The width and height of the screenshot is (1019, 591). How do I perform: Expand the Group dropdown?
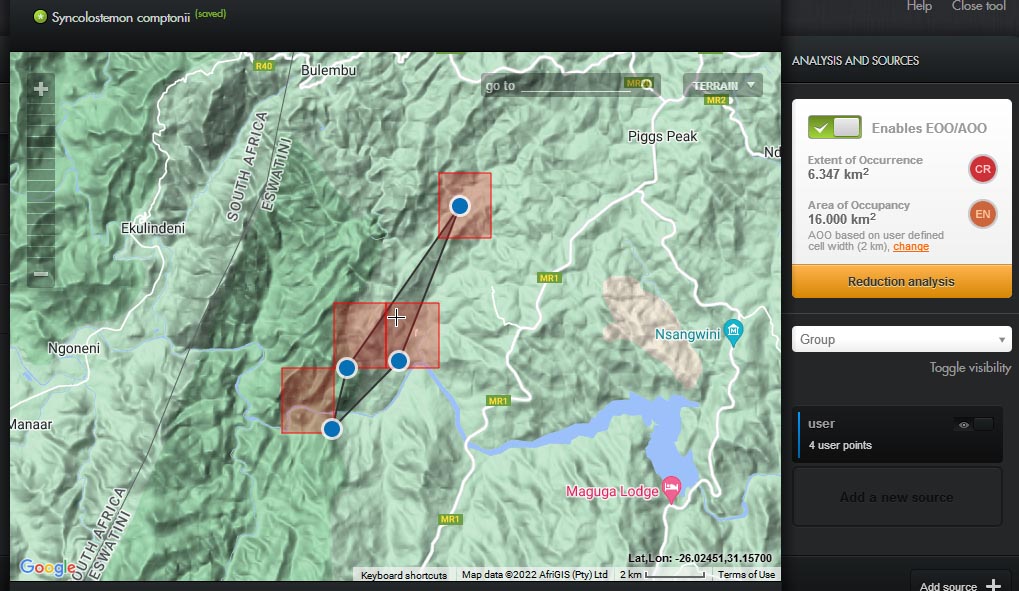[x=901, y=339]
